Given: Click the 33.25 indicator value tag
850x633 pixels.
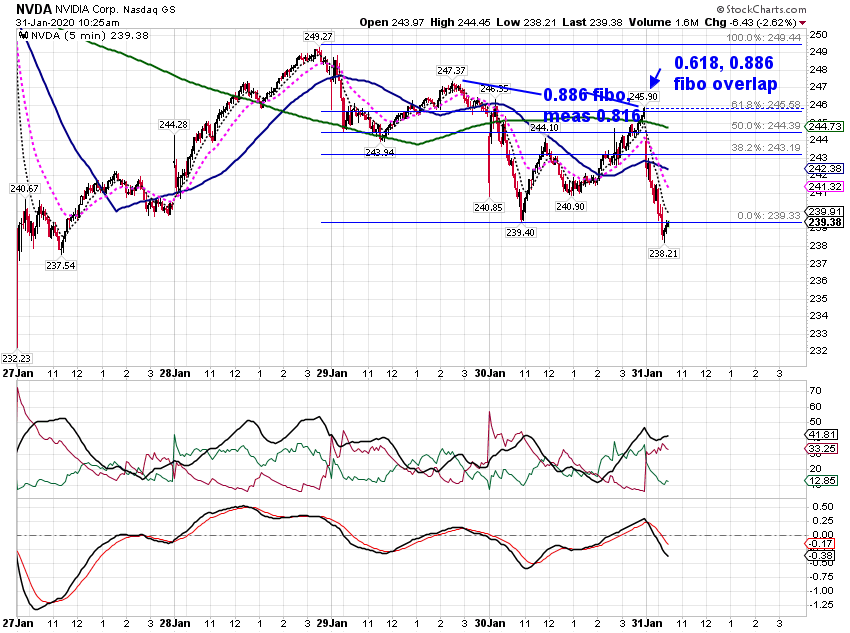Looking at the screenshot, I should click(822, 448).
